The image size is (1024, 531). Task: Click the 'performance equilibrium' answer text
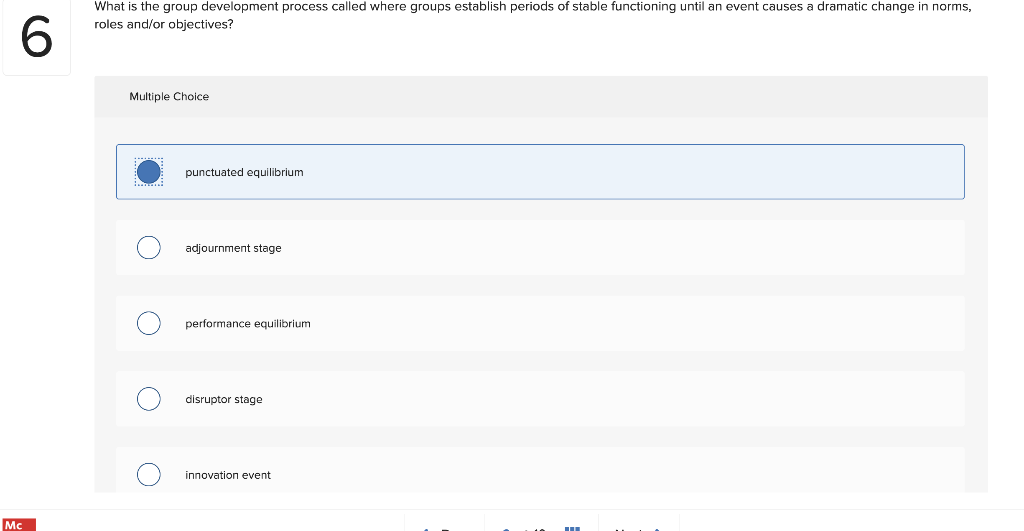[x=248, y=324]
